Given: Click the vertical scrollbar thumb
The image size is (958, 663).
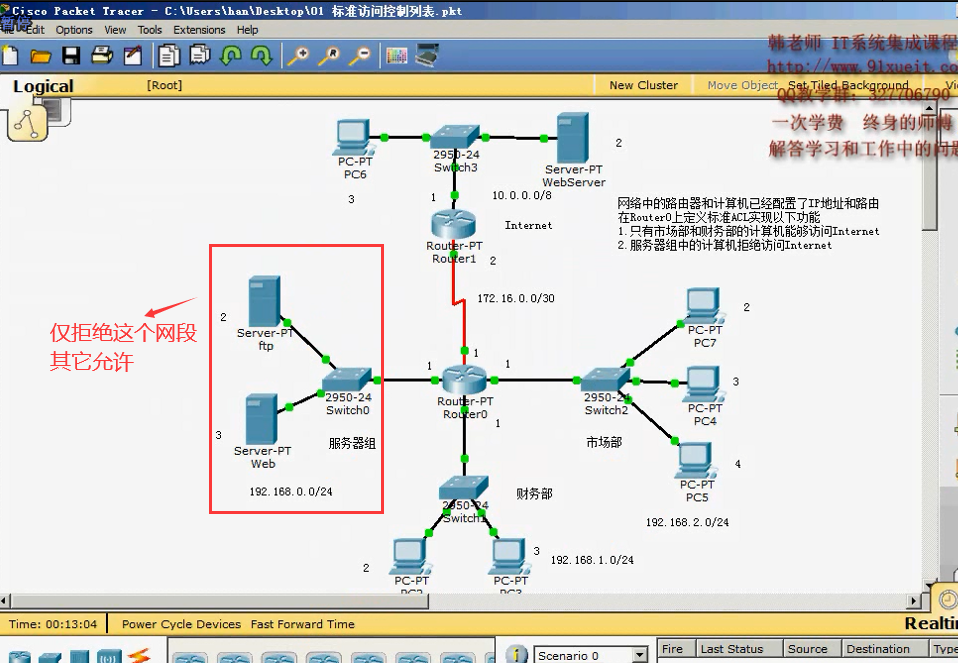Looking at the screenshot, I should tap(929, 171).
